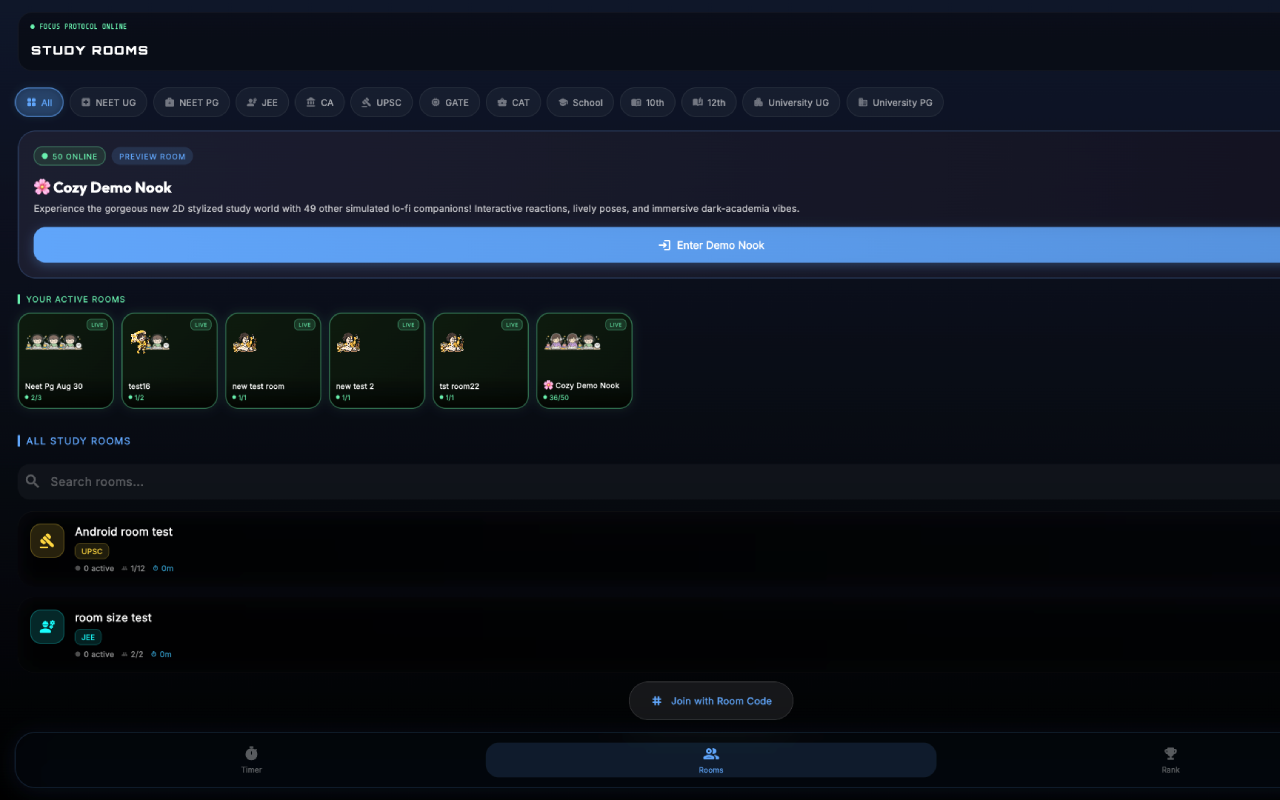The image size is (1280, 800).
Task: Open the test16 active room card
Action: (169, 361)
